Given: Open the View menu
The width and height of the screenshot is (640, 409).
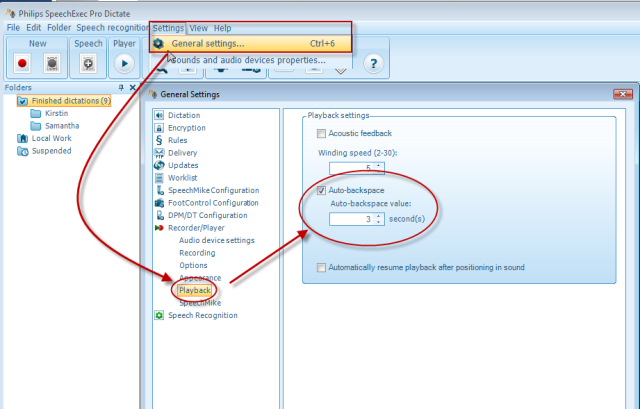Looking at the screenshot, I should tap(198, 28).
